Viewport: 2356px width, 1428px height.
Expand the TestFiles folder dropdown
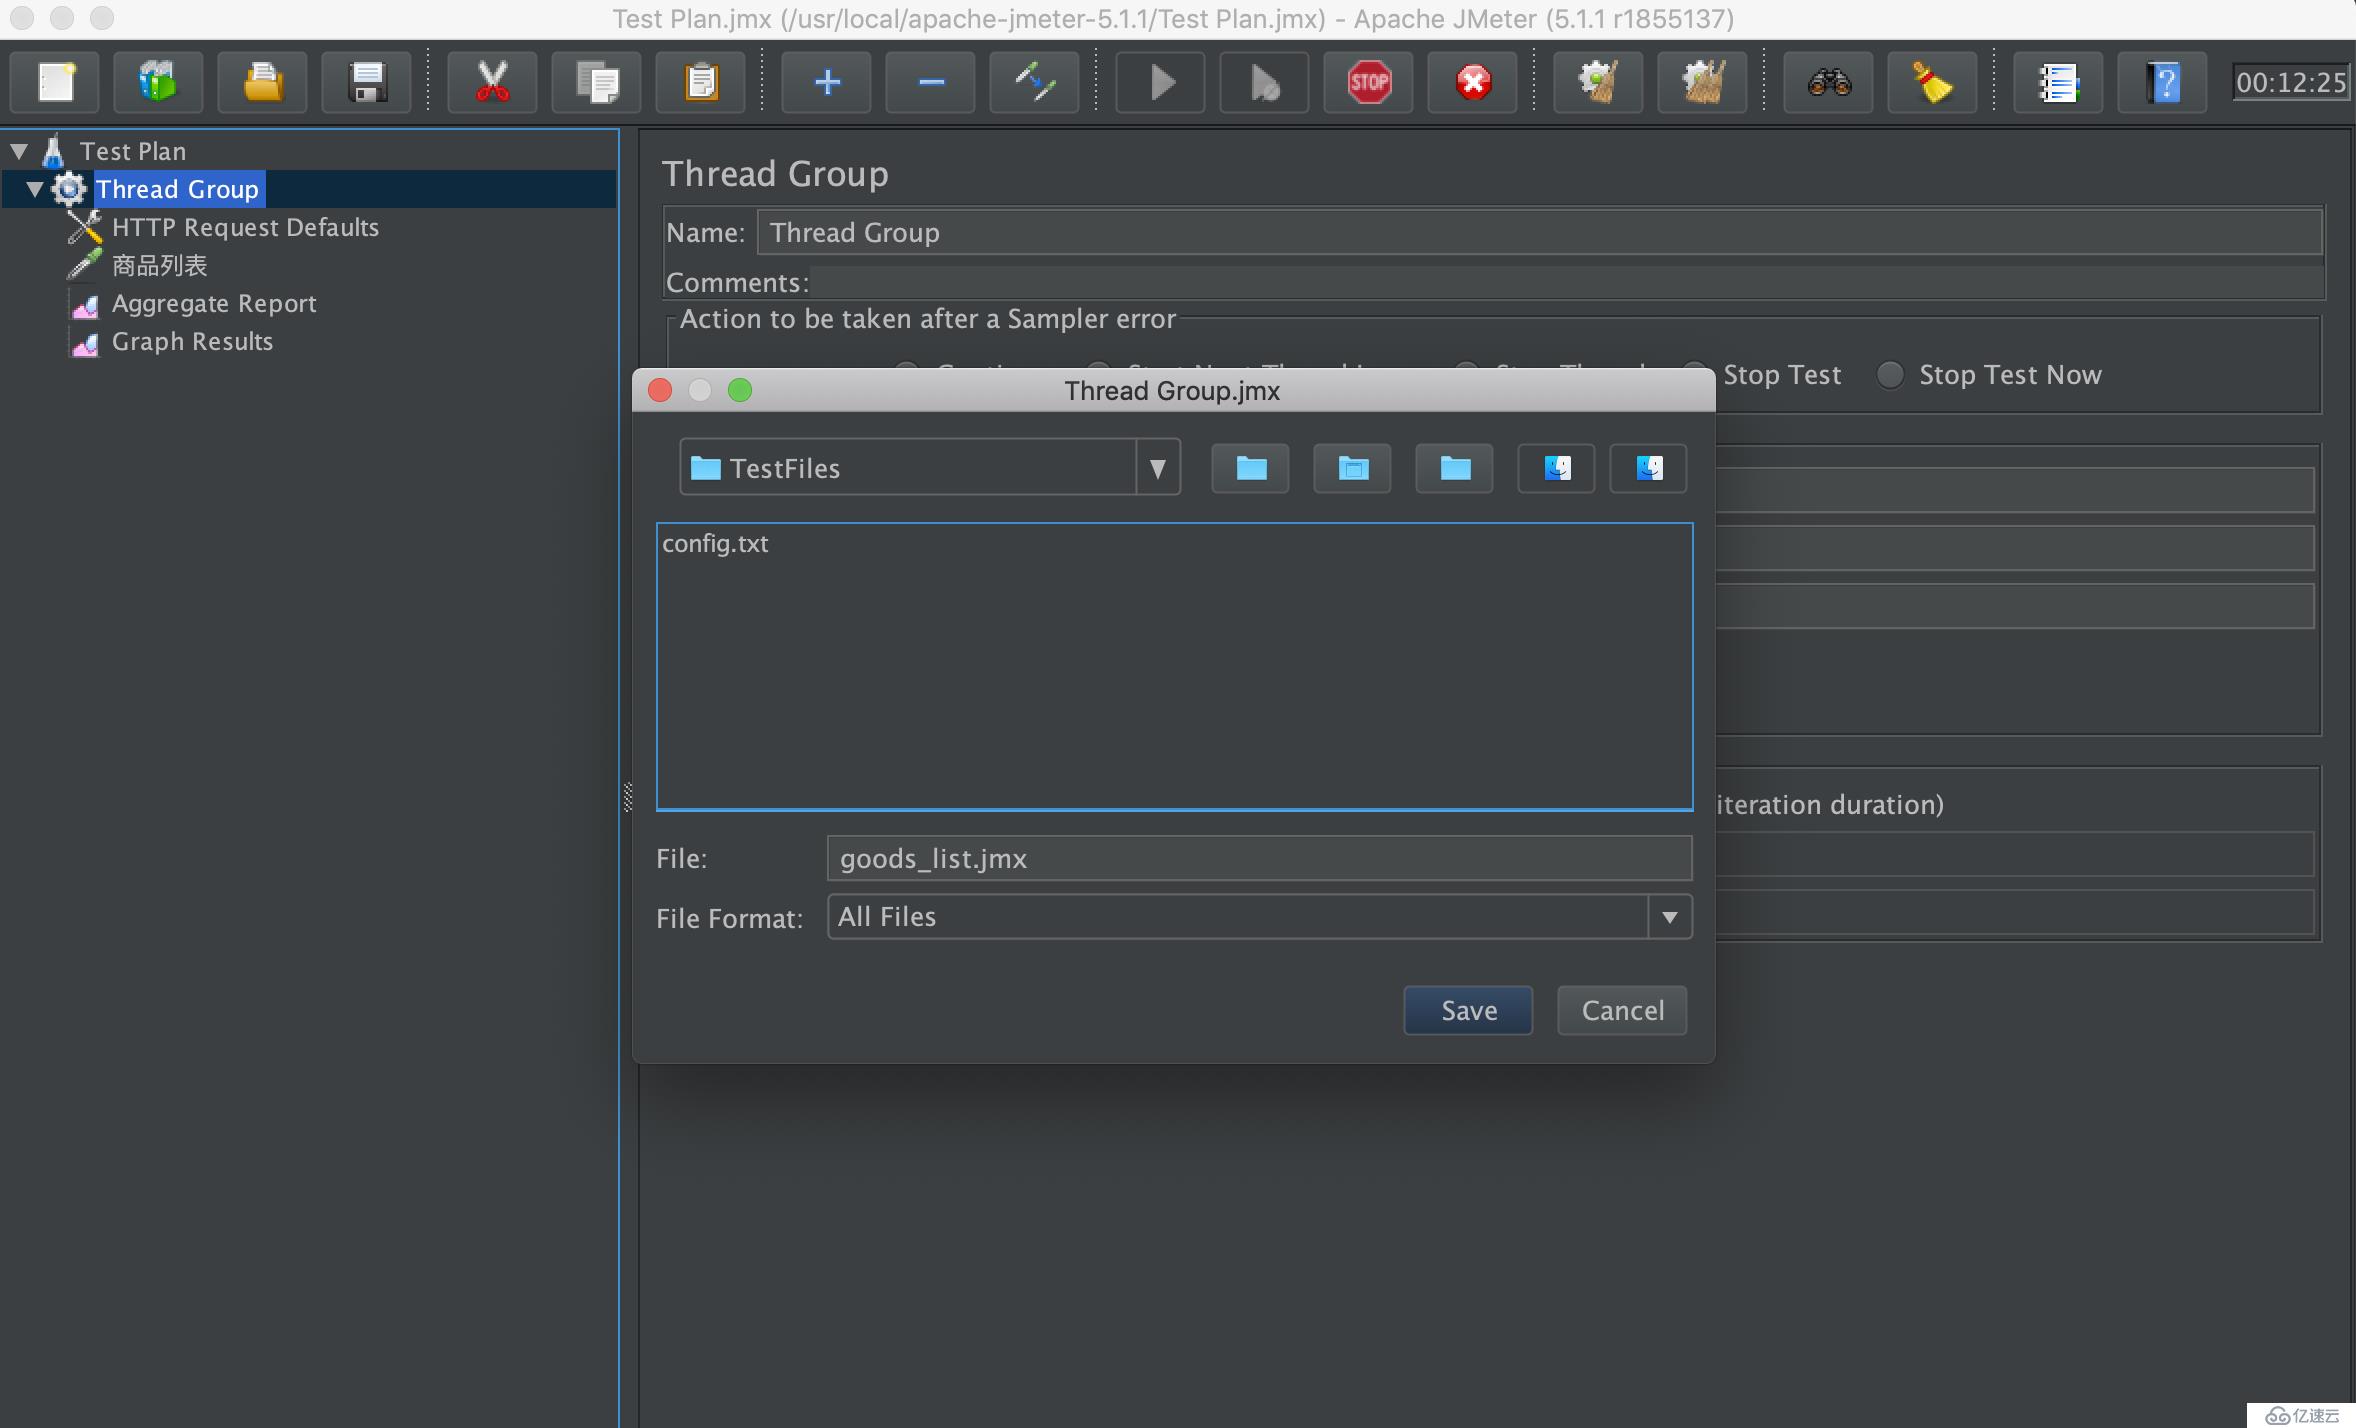click(x=1158, y=468)
